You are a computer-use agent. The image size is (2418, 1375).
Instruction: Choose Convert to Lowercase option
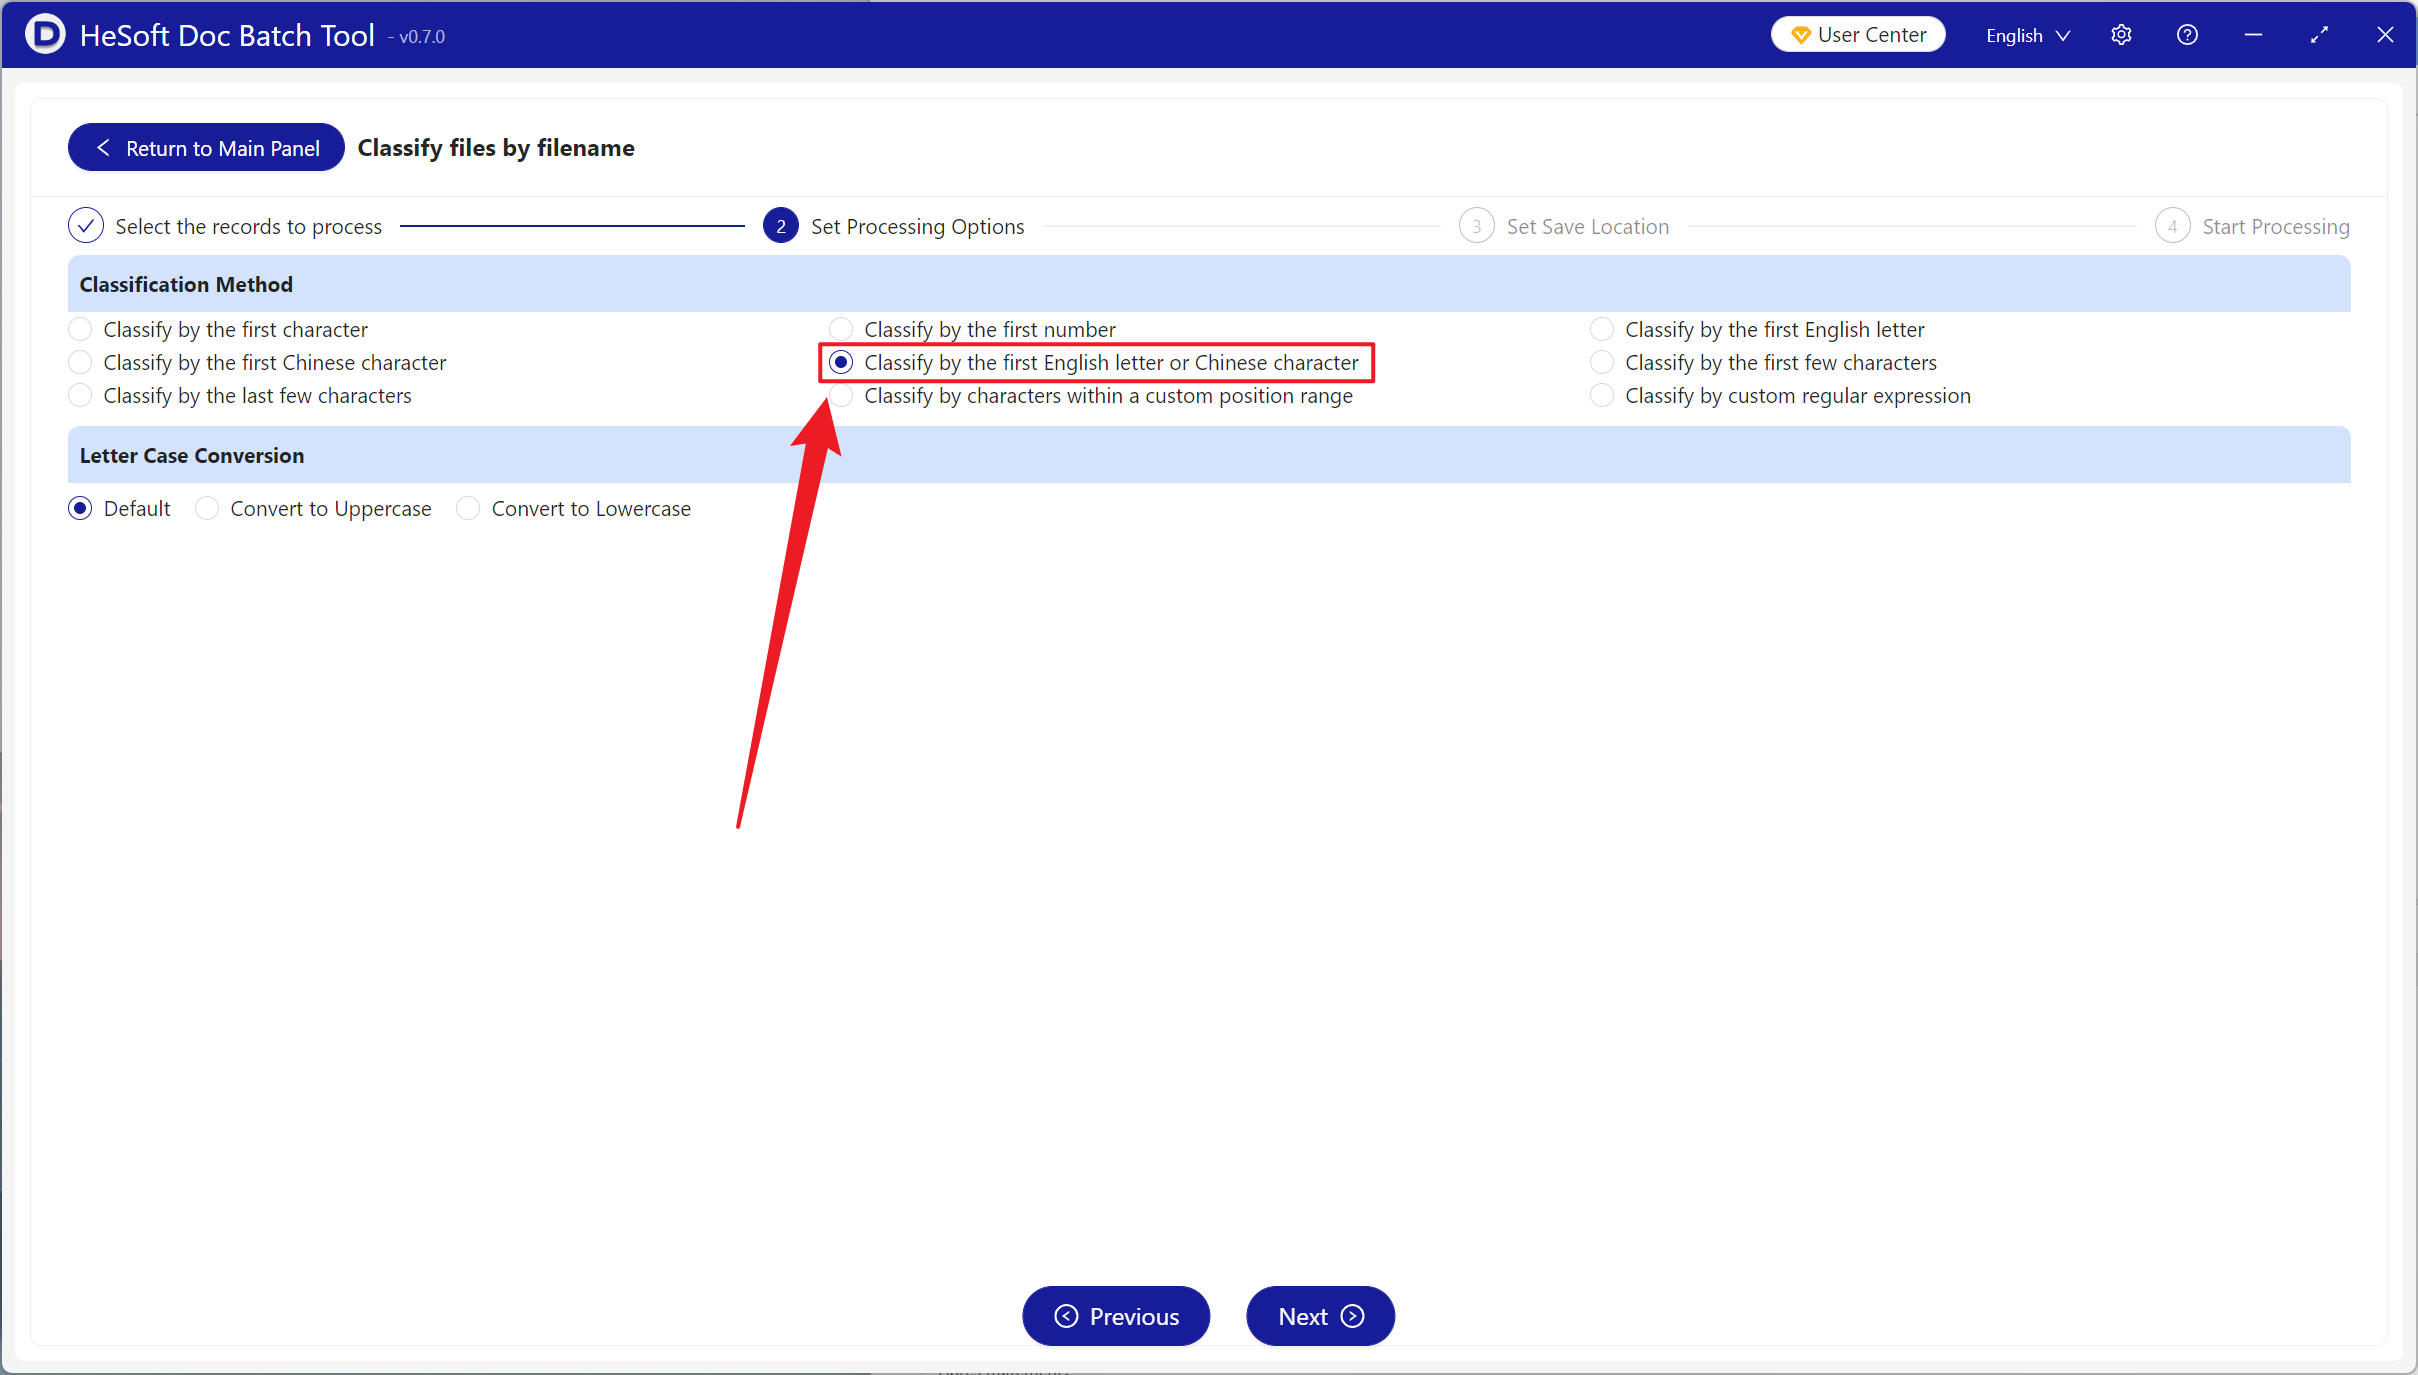[x=573, y=508]
